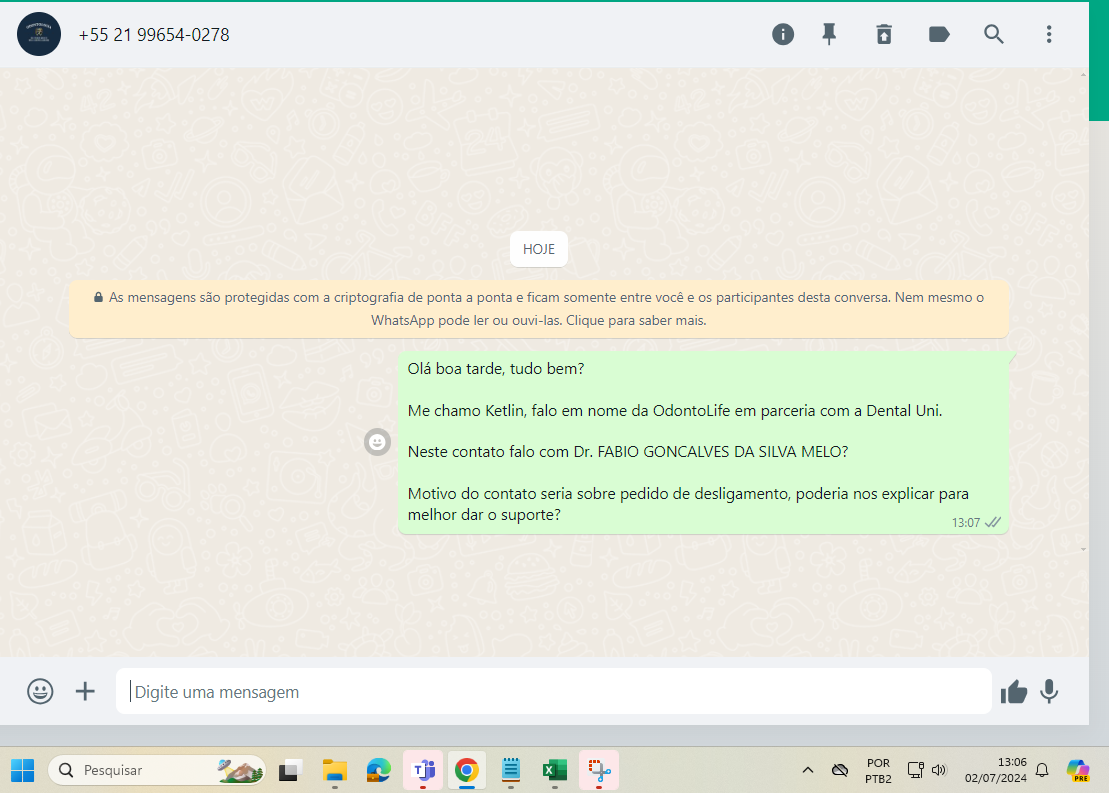Screen dimensions: 1109x793
Task: Open Task View on the taskbar
Action: point(290,770)
